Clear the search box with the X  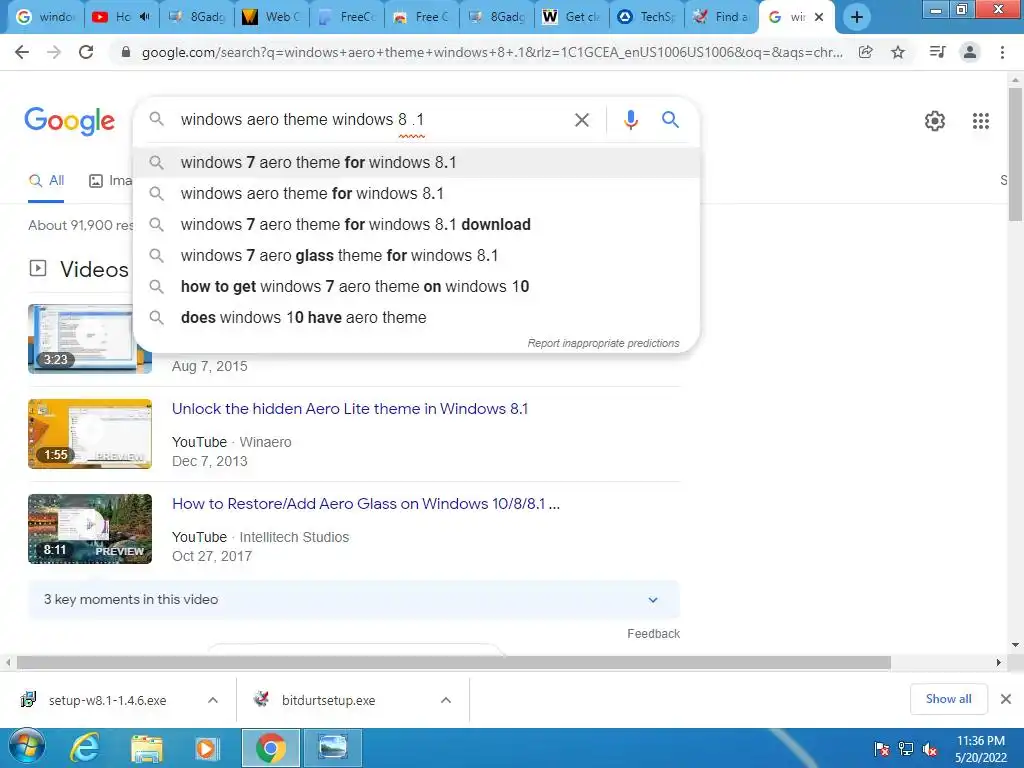582,120
